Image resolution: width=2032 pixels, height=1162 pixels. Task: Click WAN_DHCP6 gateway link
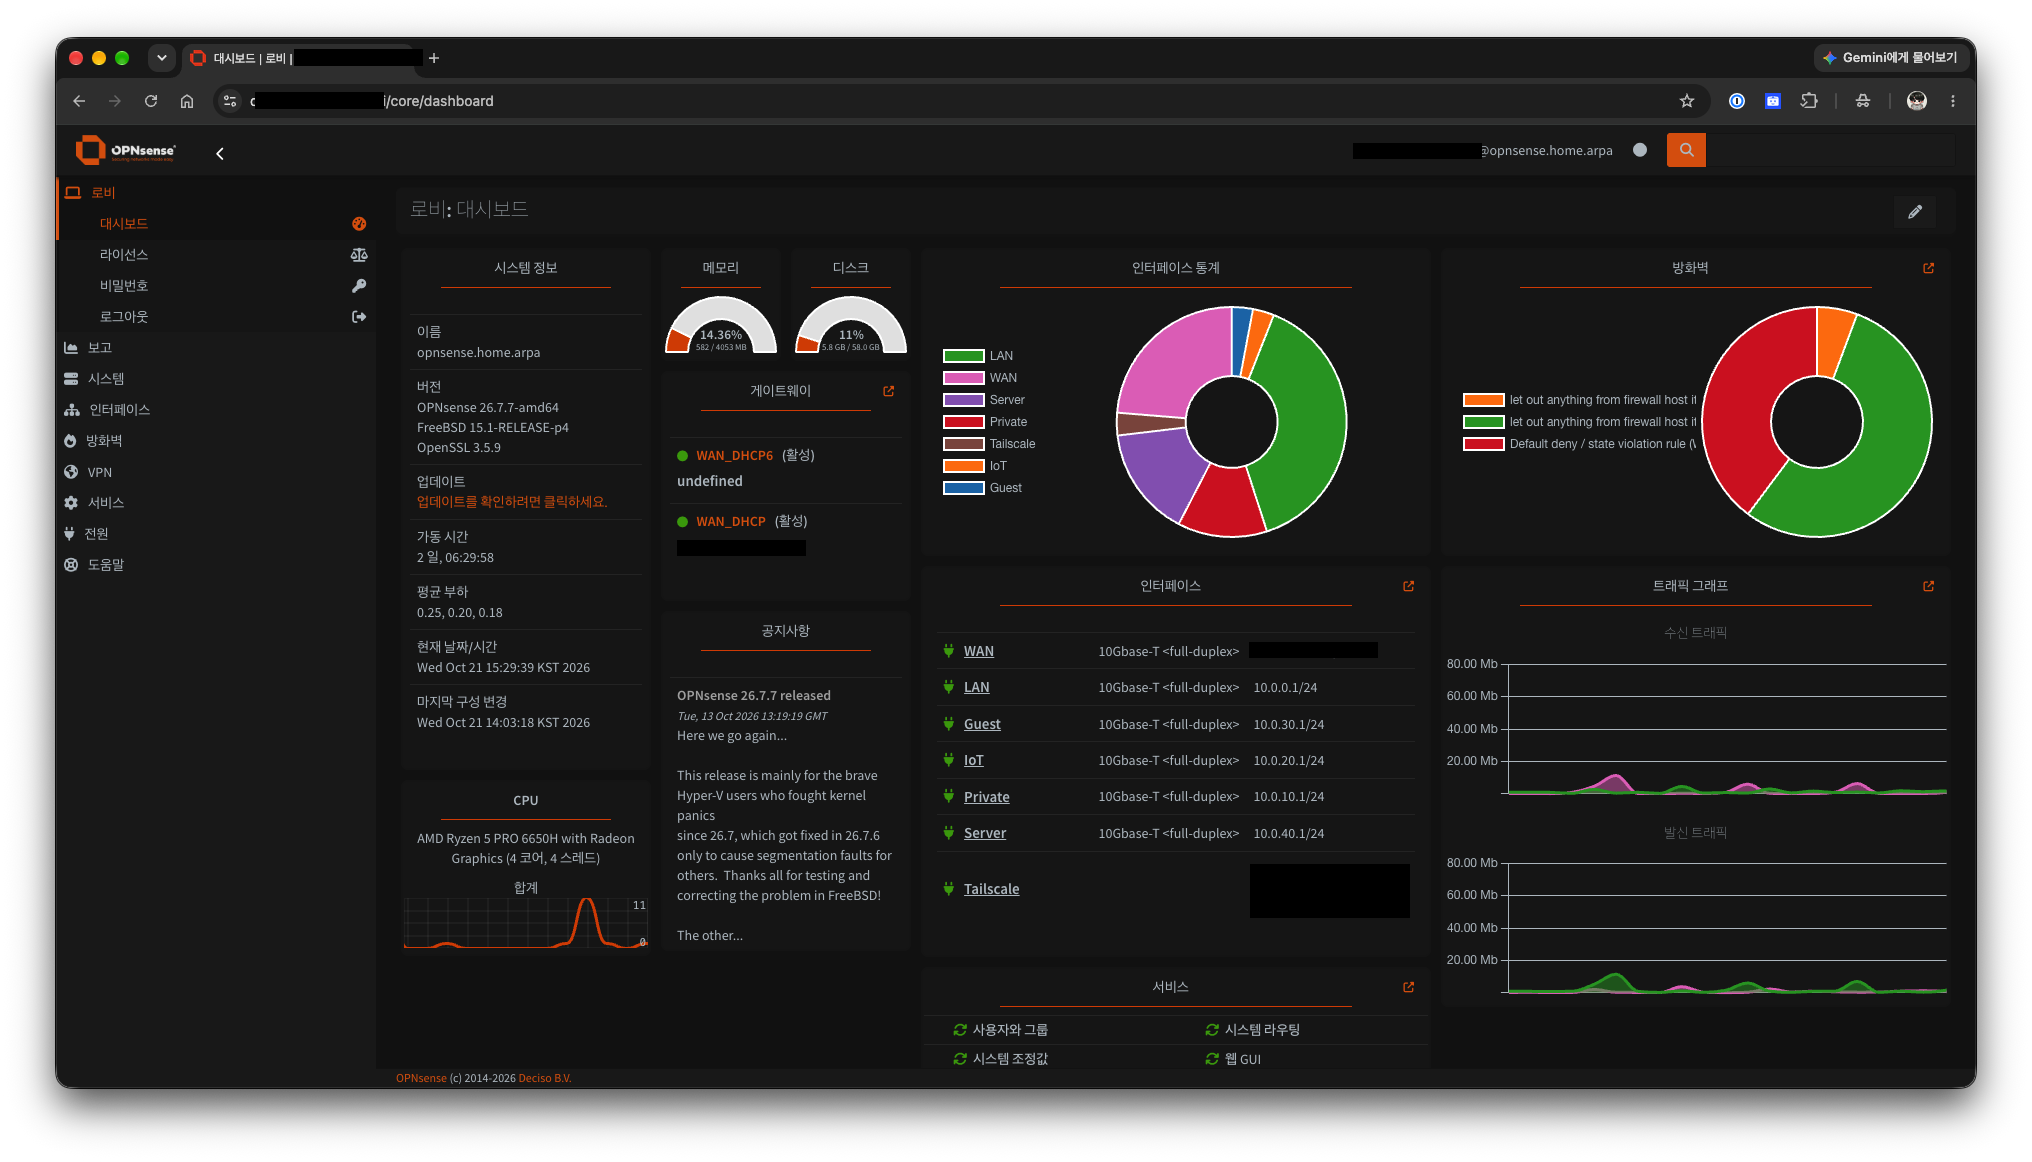point(734,456)
